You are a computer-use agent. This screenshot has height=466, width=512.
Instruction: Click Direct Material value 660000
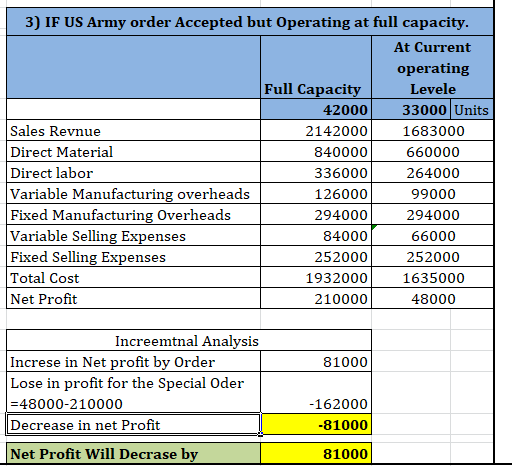click(432, 151)
